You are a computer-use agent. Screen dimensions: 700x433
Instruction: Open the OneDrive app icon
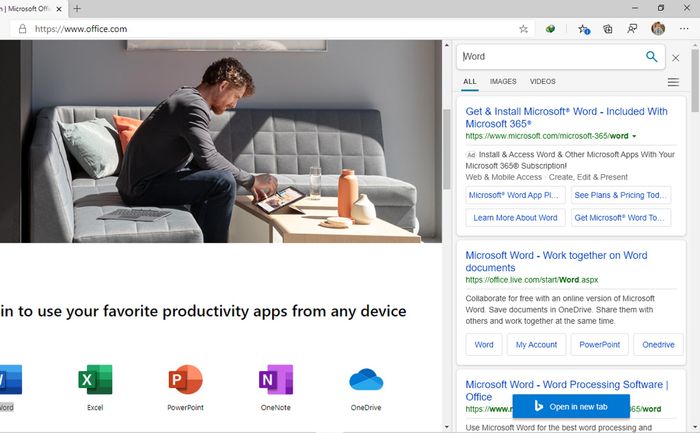tap(366, 379)
